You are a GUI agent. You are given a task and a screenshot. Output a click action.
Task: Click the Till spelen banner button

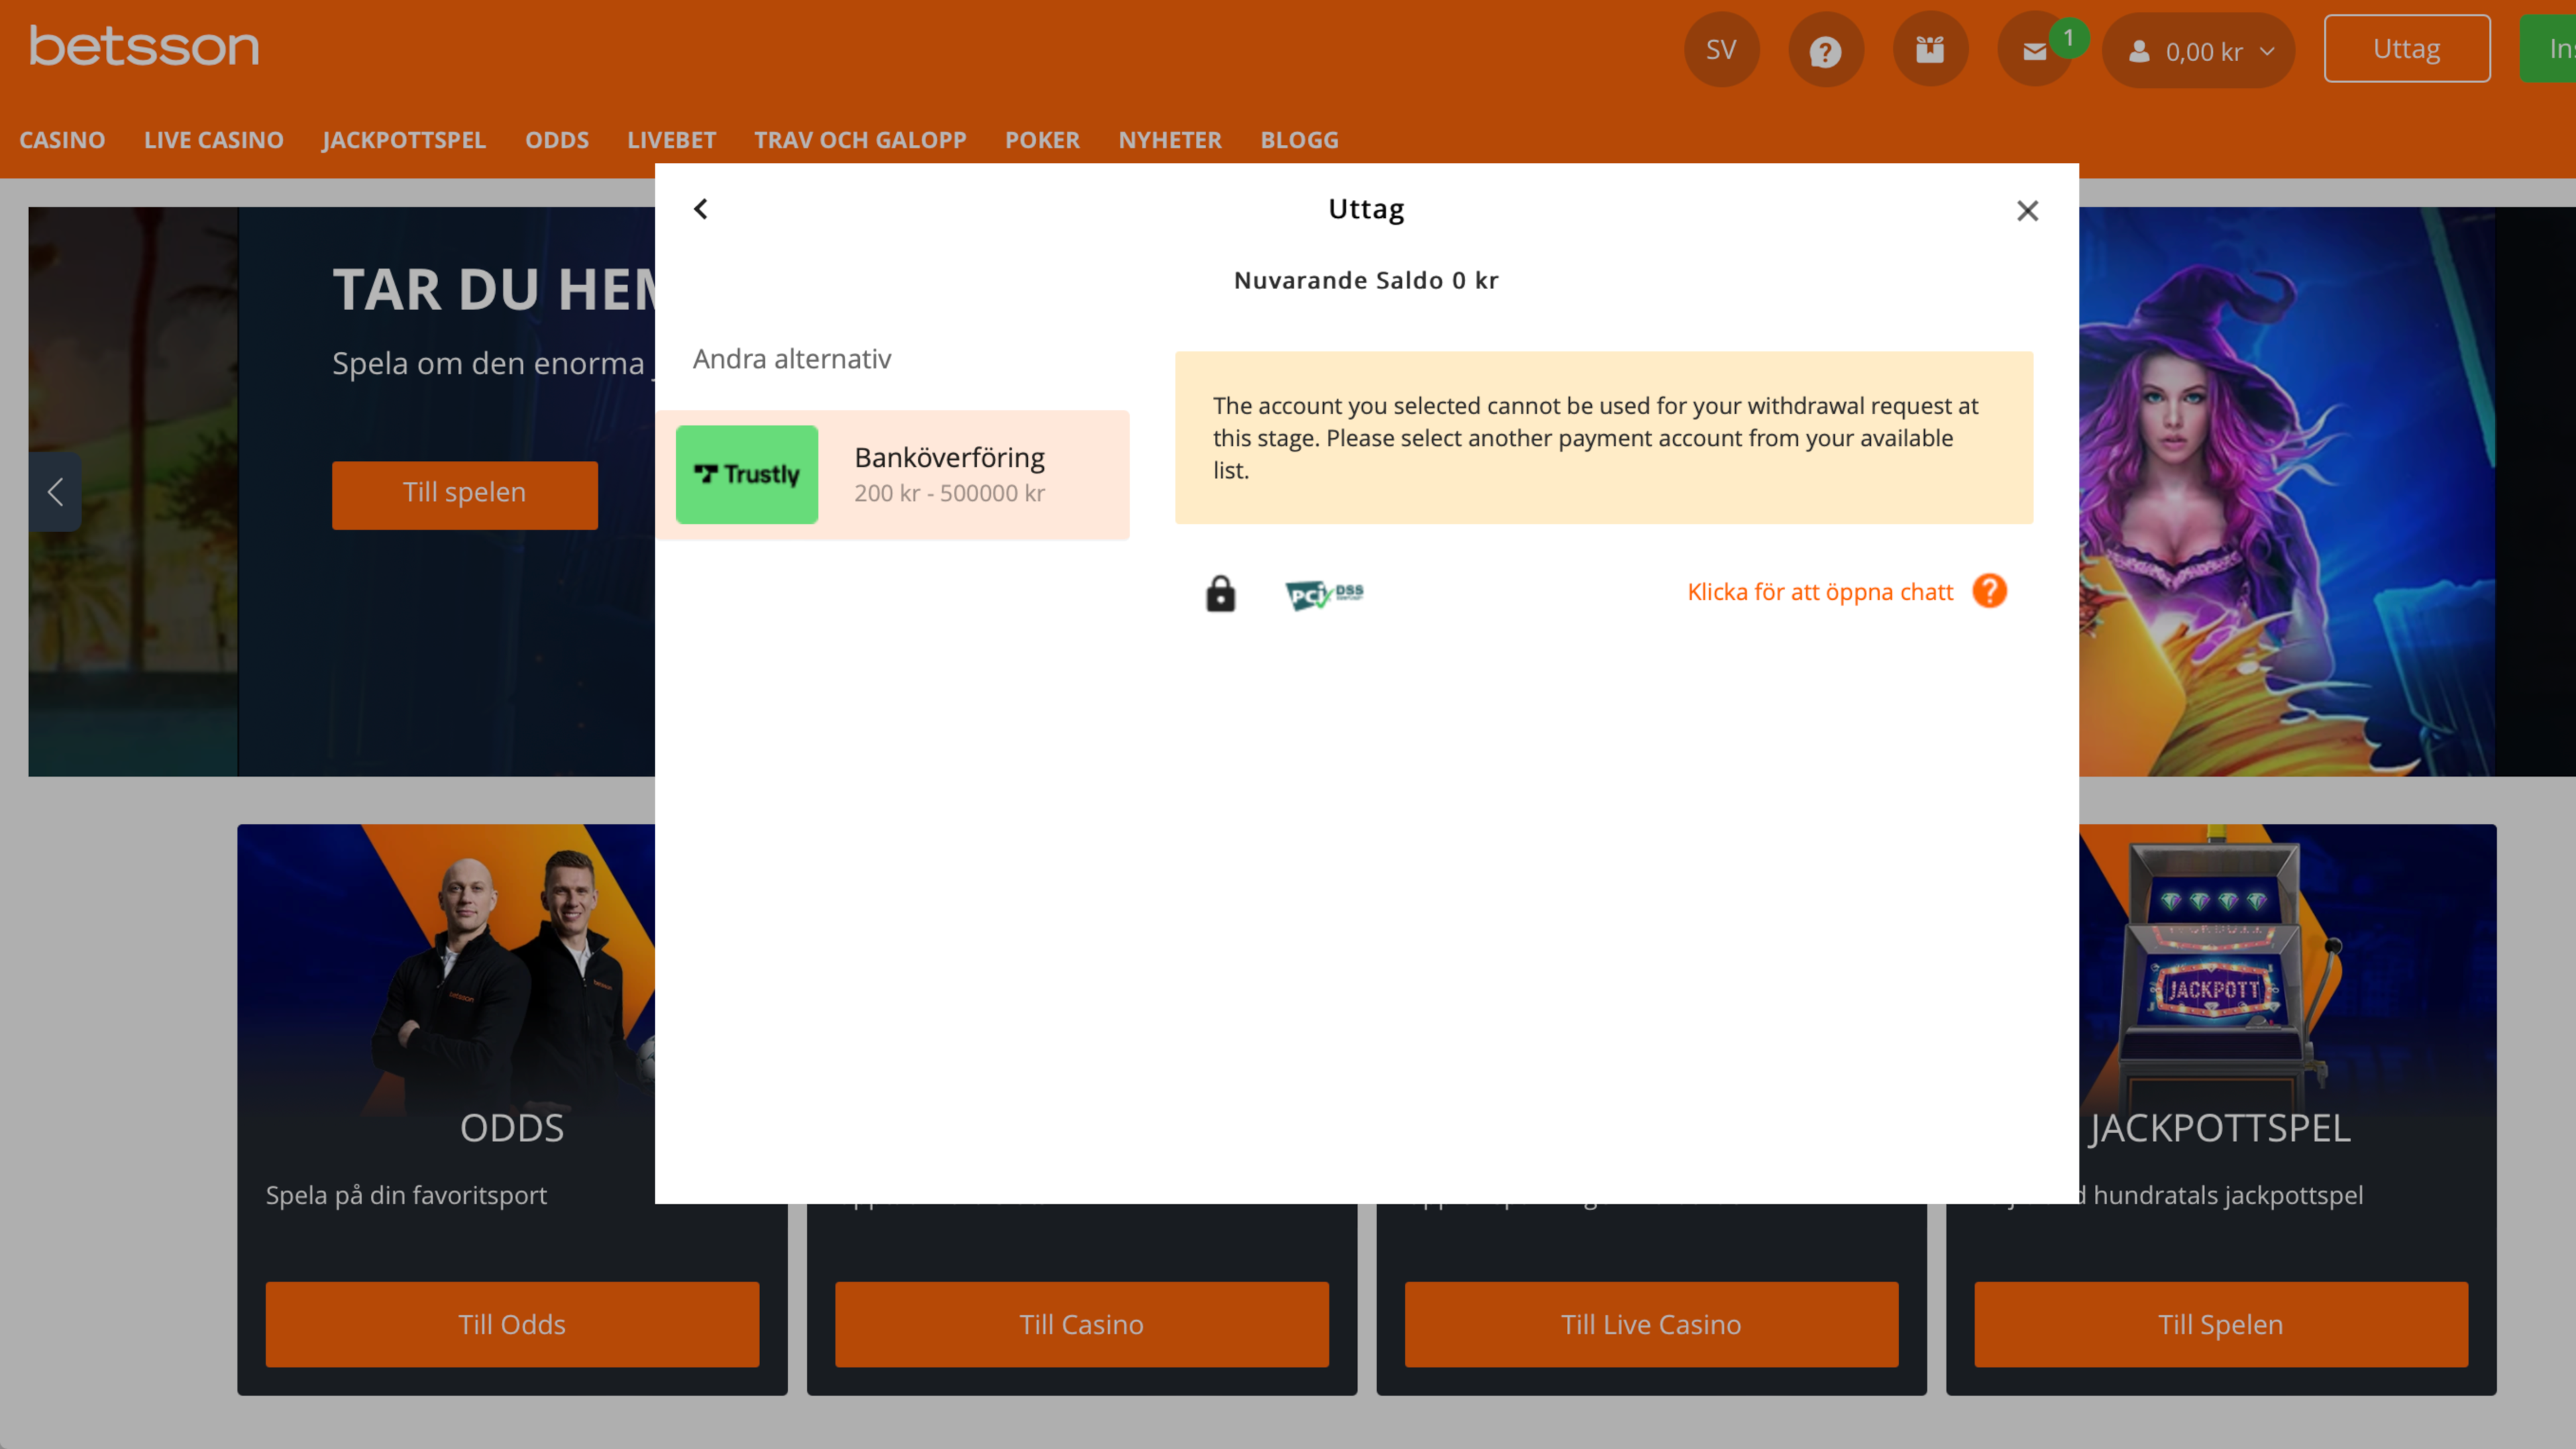465,494
